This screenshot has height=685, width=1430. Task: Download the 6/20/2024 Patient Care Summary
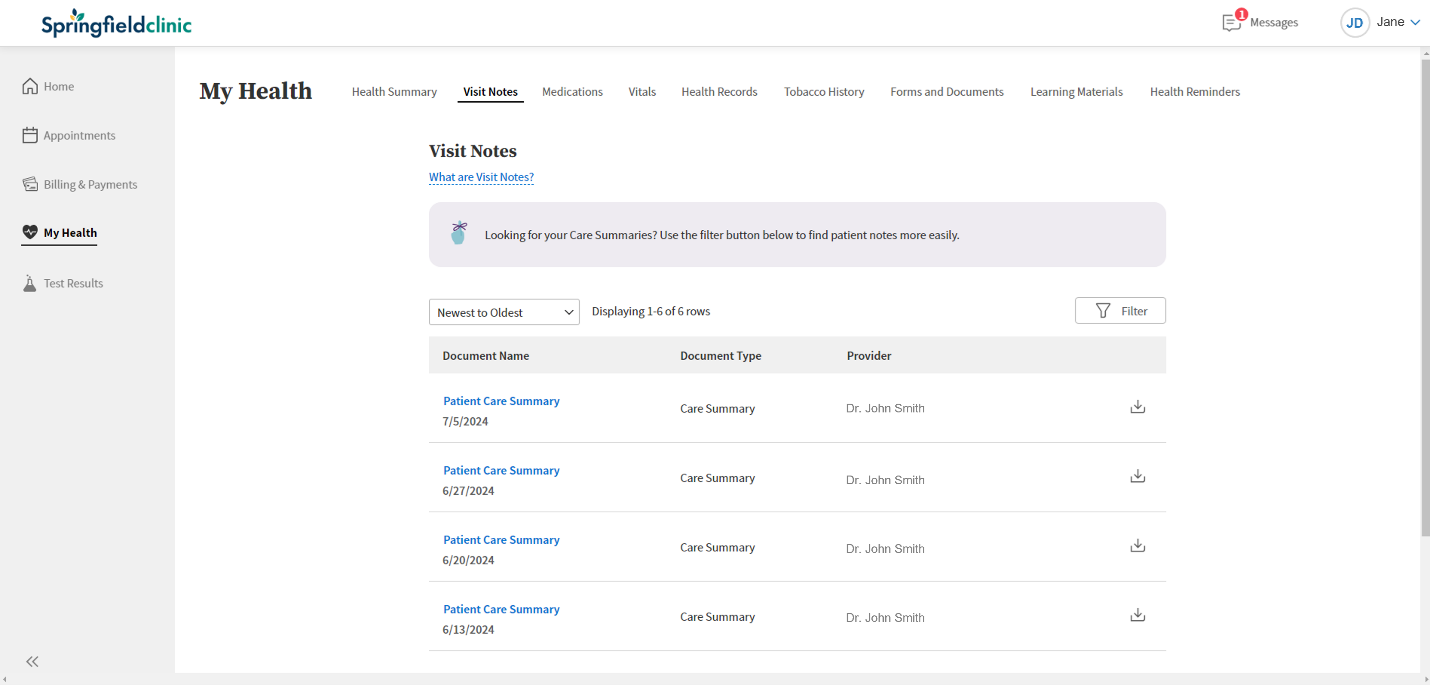1137,546
